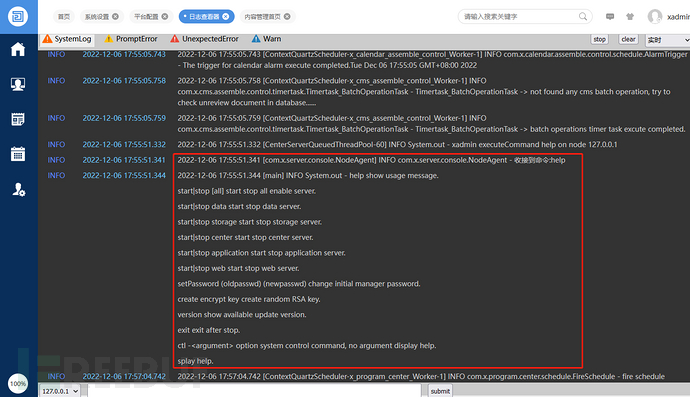Click timestamp 2022-12-06 17:55:05.743
The height and width of the screenshot is (397, 690).
(x=124, y=54)
